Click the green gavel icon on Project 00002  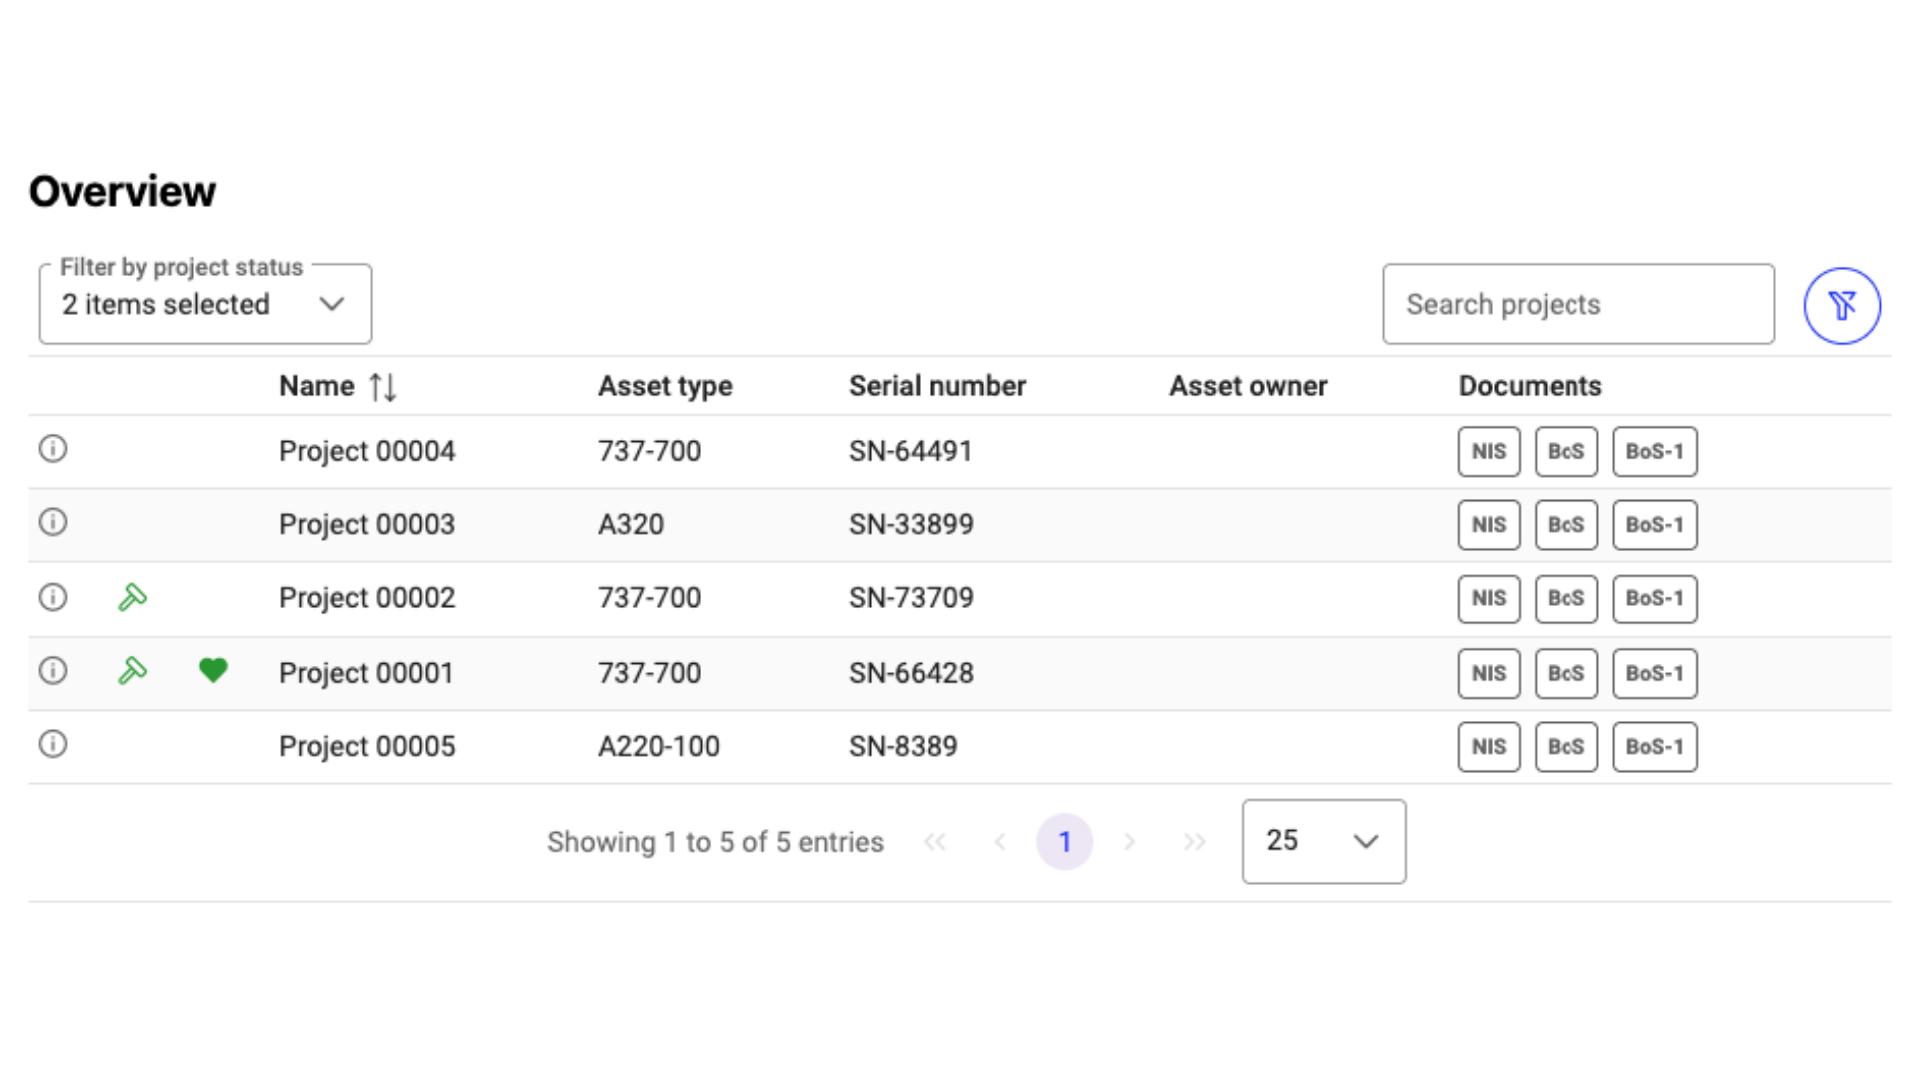pyautogui.click(x=132, y=598)
